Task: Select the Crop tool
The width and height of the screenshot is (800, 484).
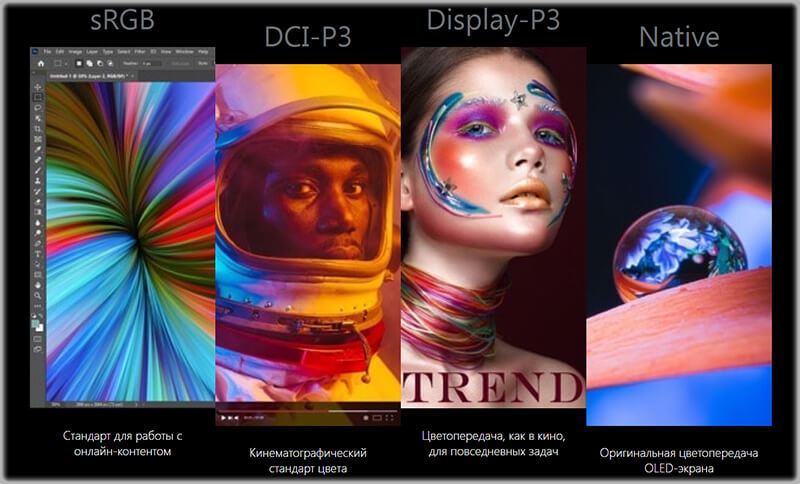Action: point(38,129)
